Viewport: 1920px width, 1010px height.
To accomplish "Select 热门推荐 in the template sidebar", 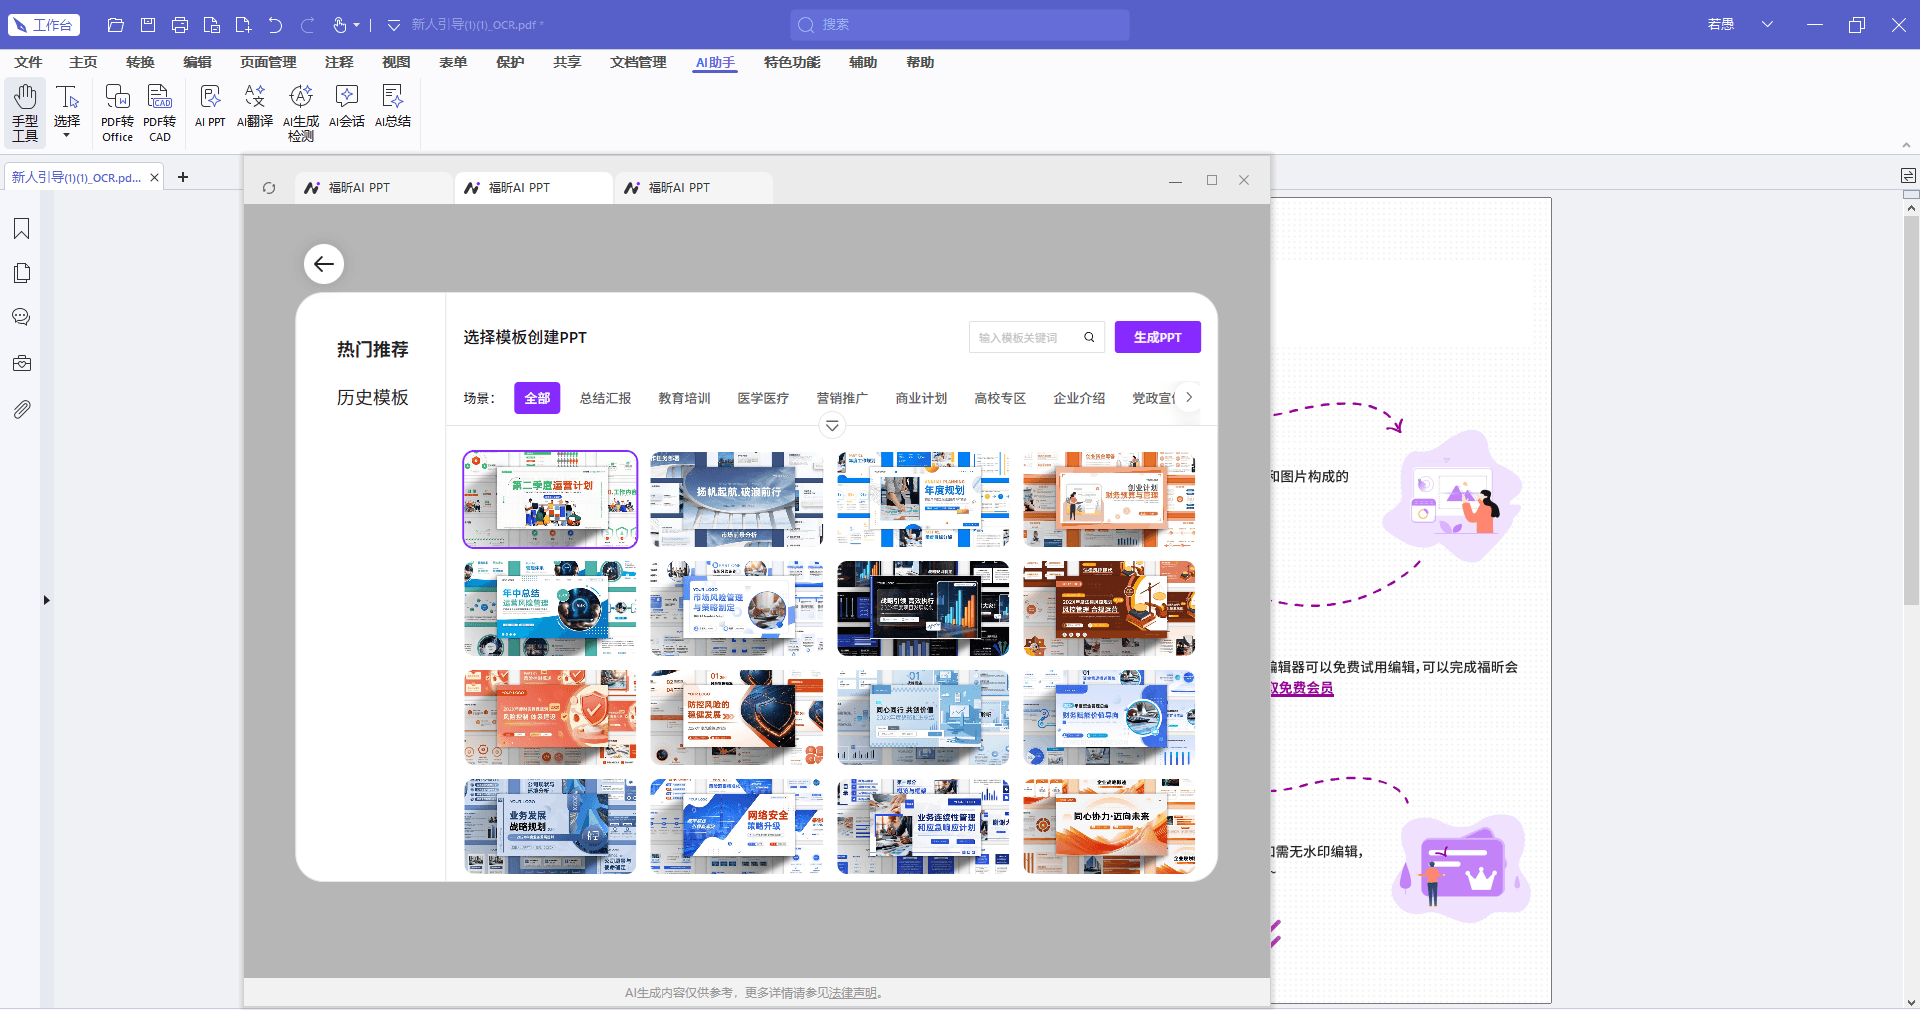I will click(372, 349).
